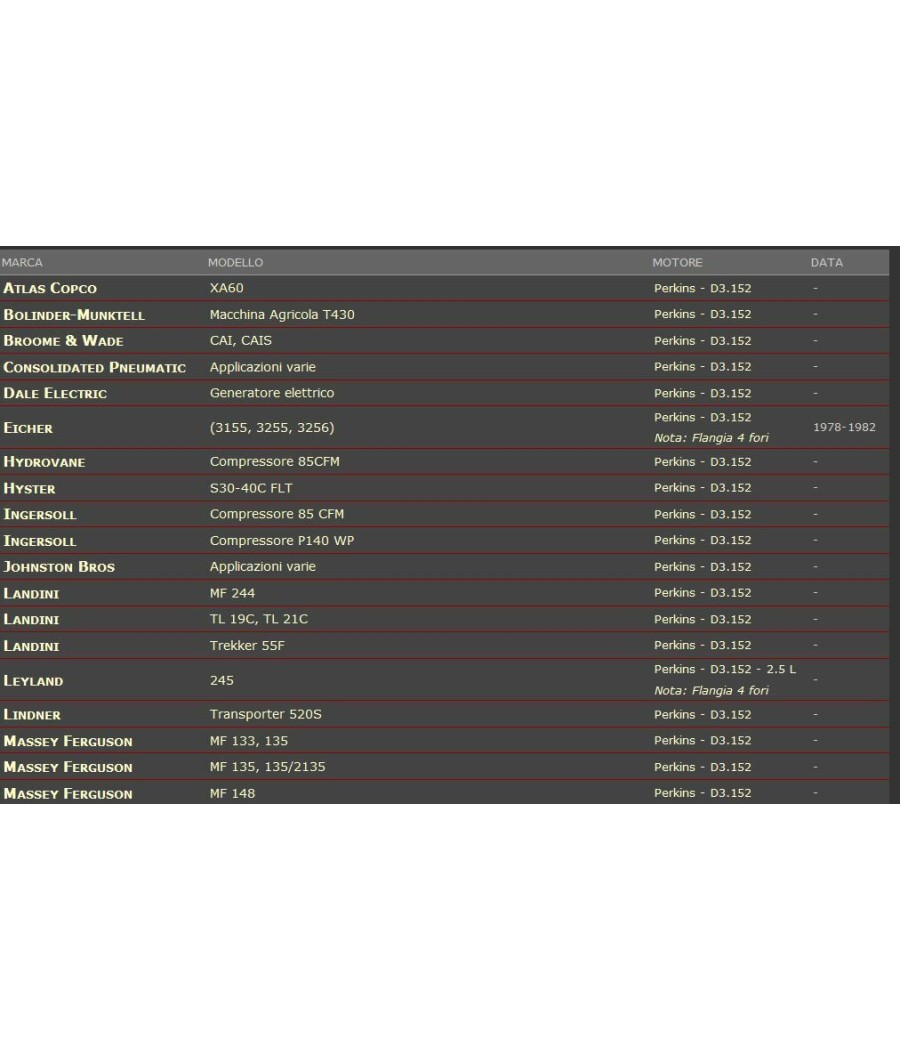Click MF 133, 135 model
Image resolution: width=900 pixels, height=1050 pixels.
coord(248,741)
